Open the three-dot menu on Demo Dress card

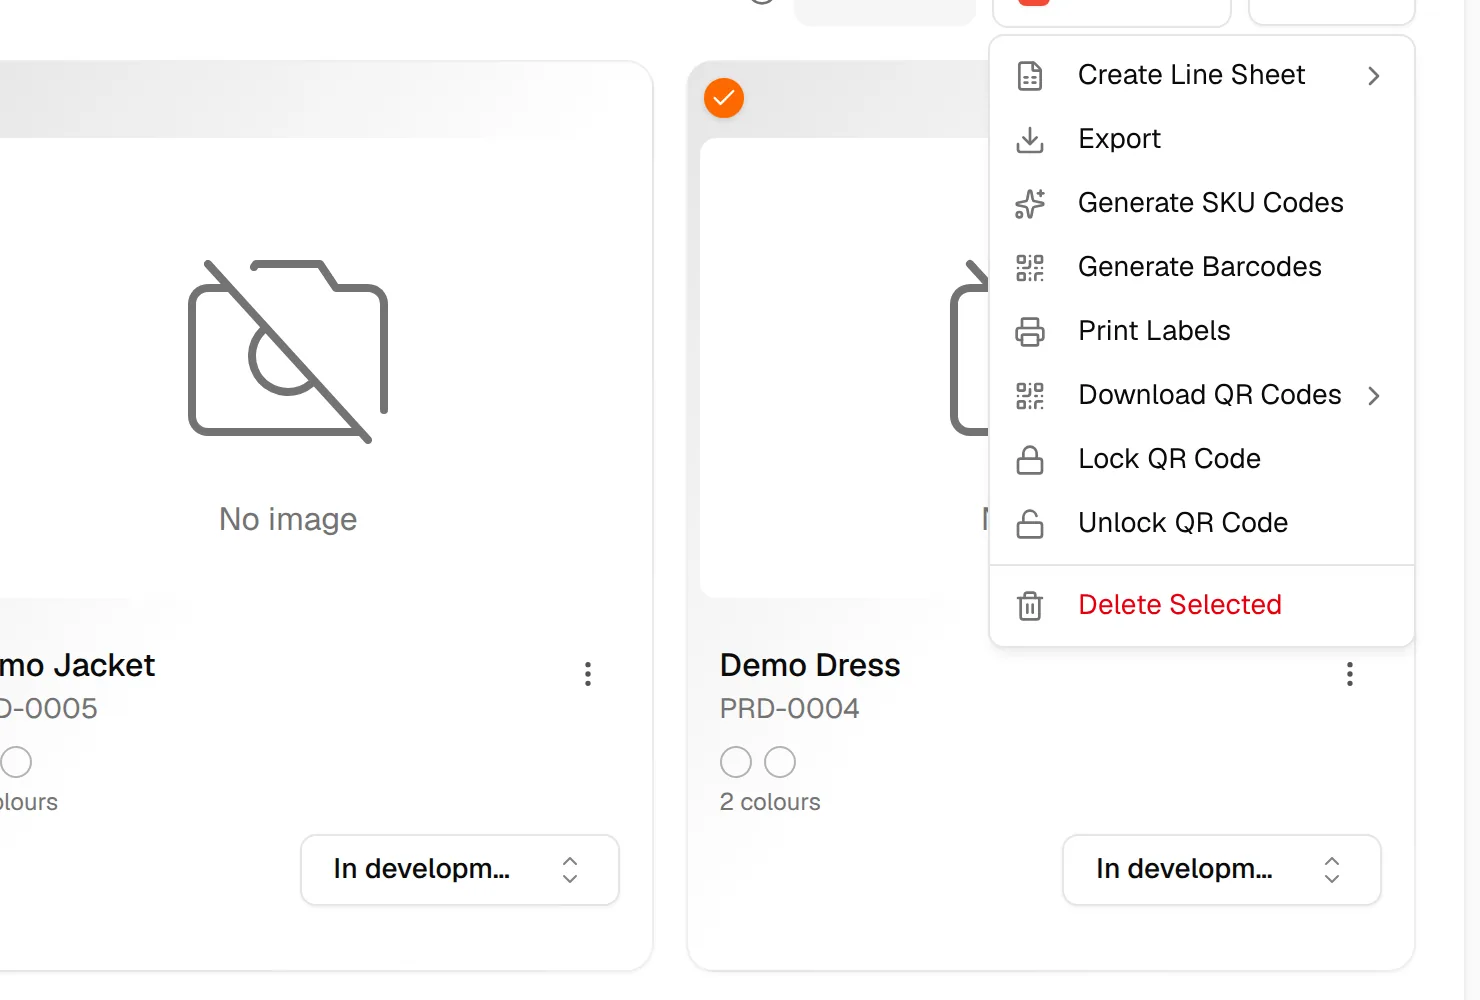1350,674
